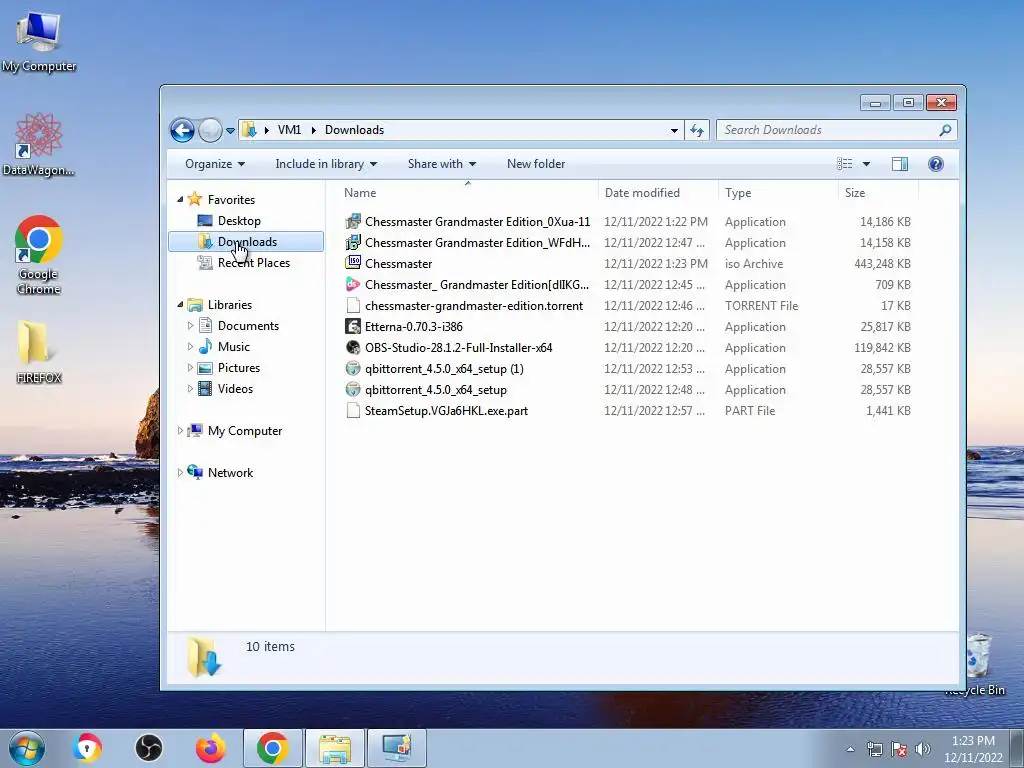This screenshot has height=768, width=1024.
Task: Click the Windows Explorer taskbar button
Action: tap(334, 748)
